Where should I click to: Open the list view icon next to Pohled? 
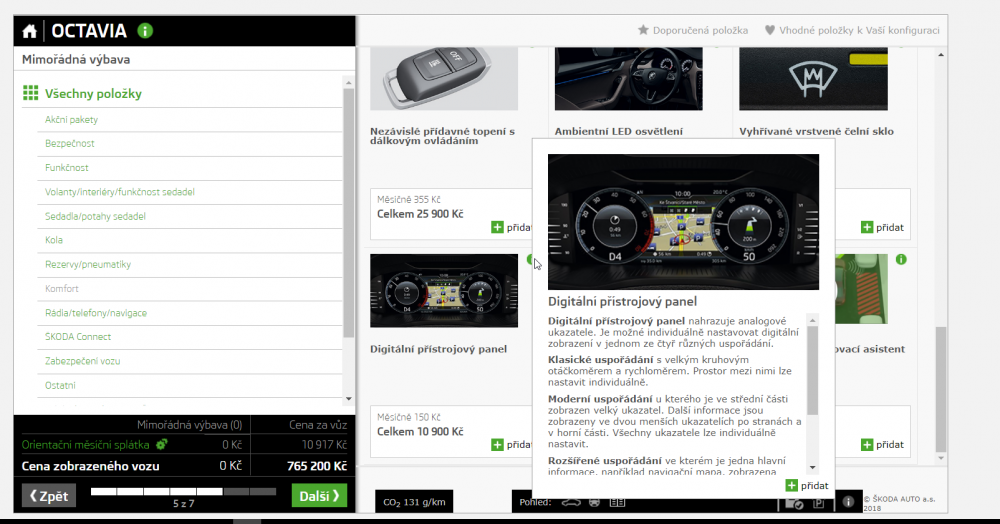coord(617,502)
